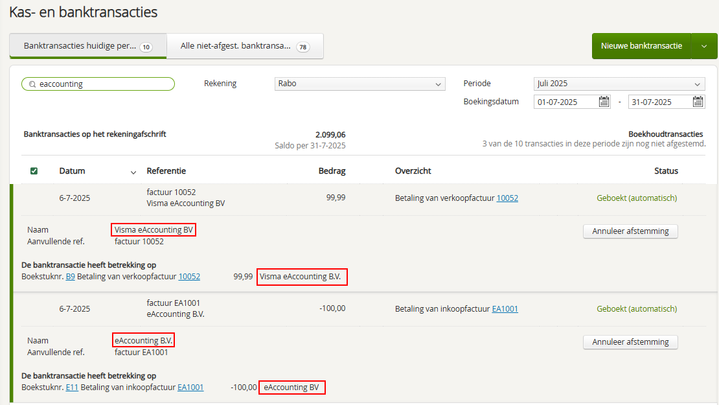
Task: Open inkoopfactuur EA1001 link in the Overzicht column
Action: point(505,309)
